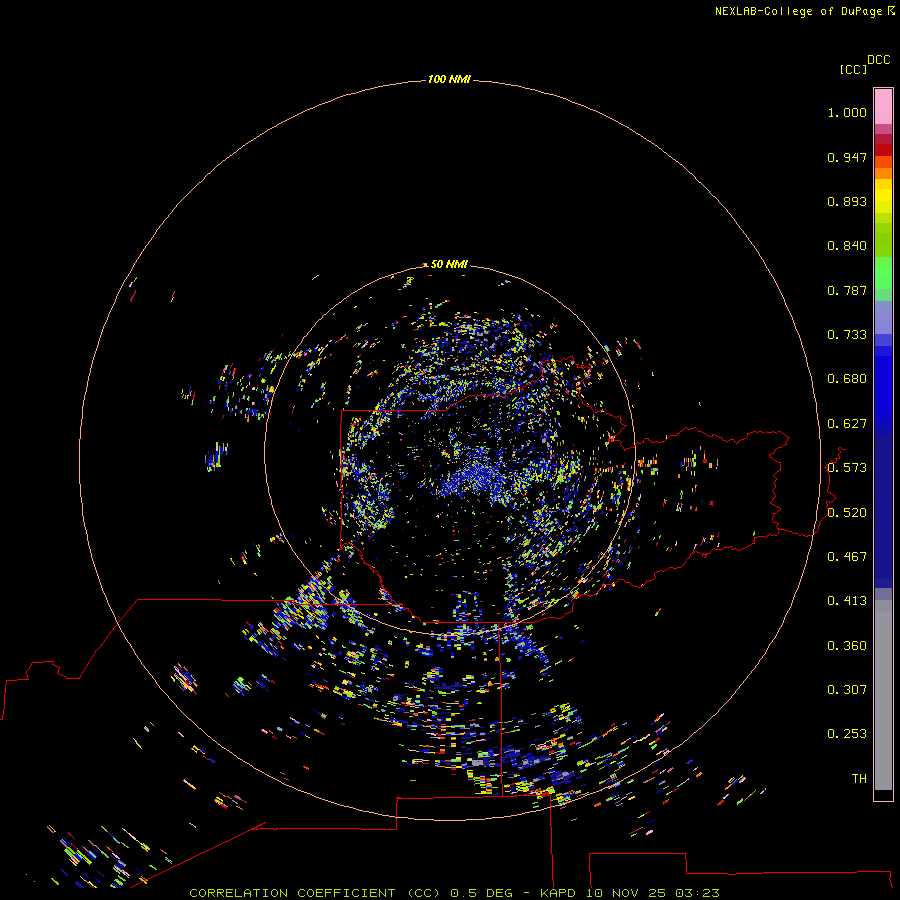
Task: Click the red color band in legend
Action: (883, 150)
